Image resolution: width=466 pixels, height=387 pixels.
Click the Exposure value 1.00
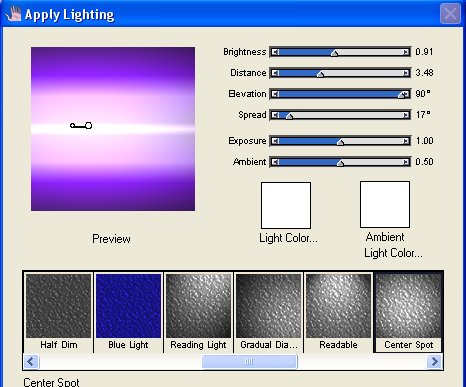point(424,141)
